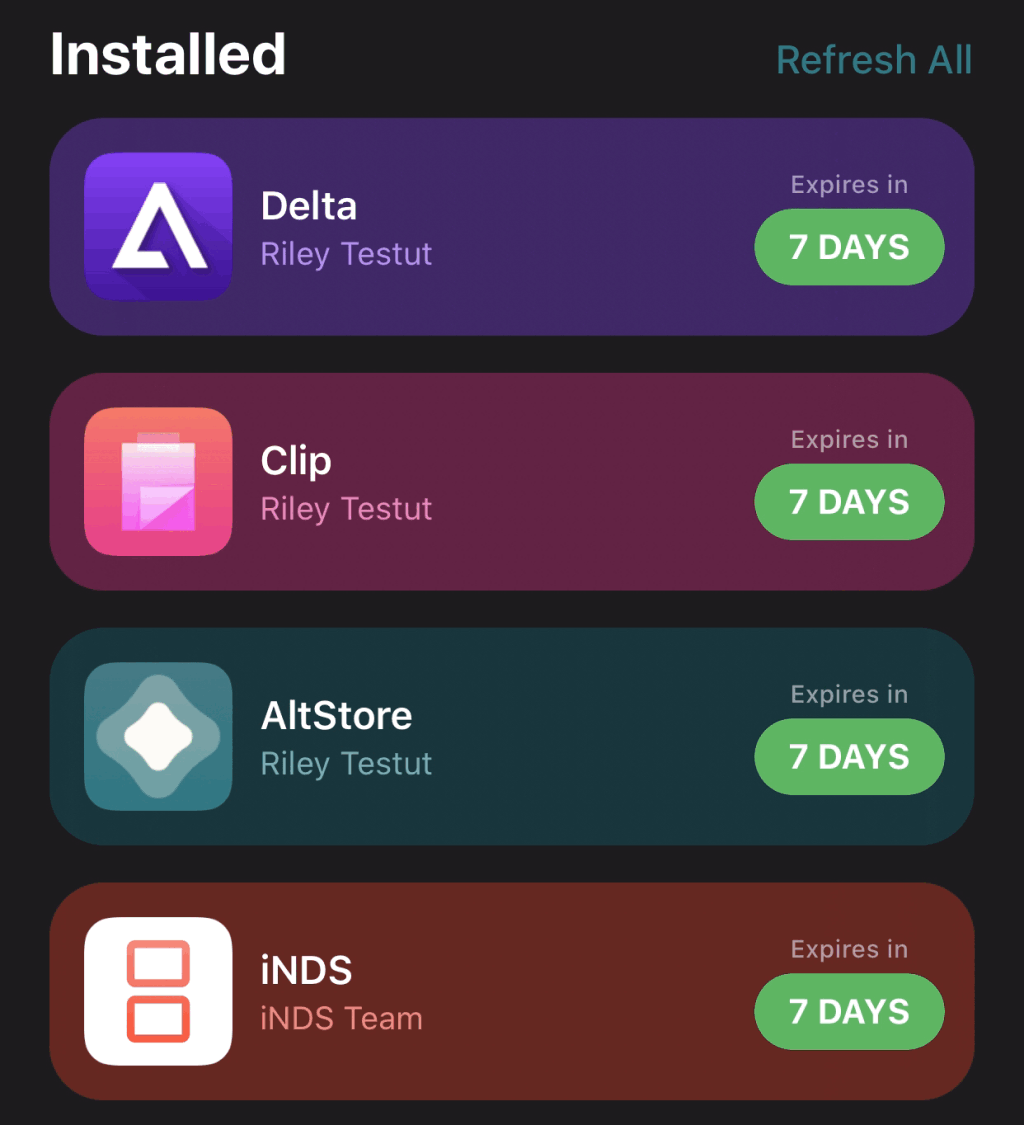Tap the iNDS dual-screen app icon
1024x1125 pixels.
coord(158,992)
